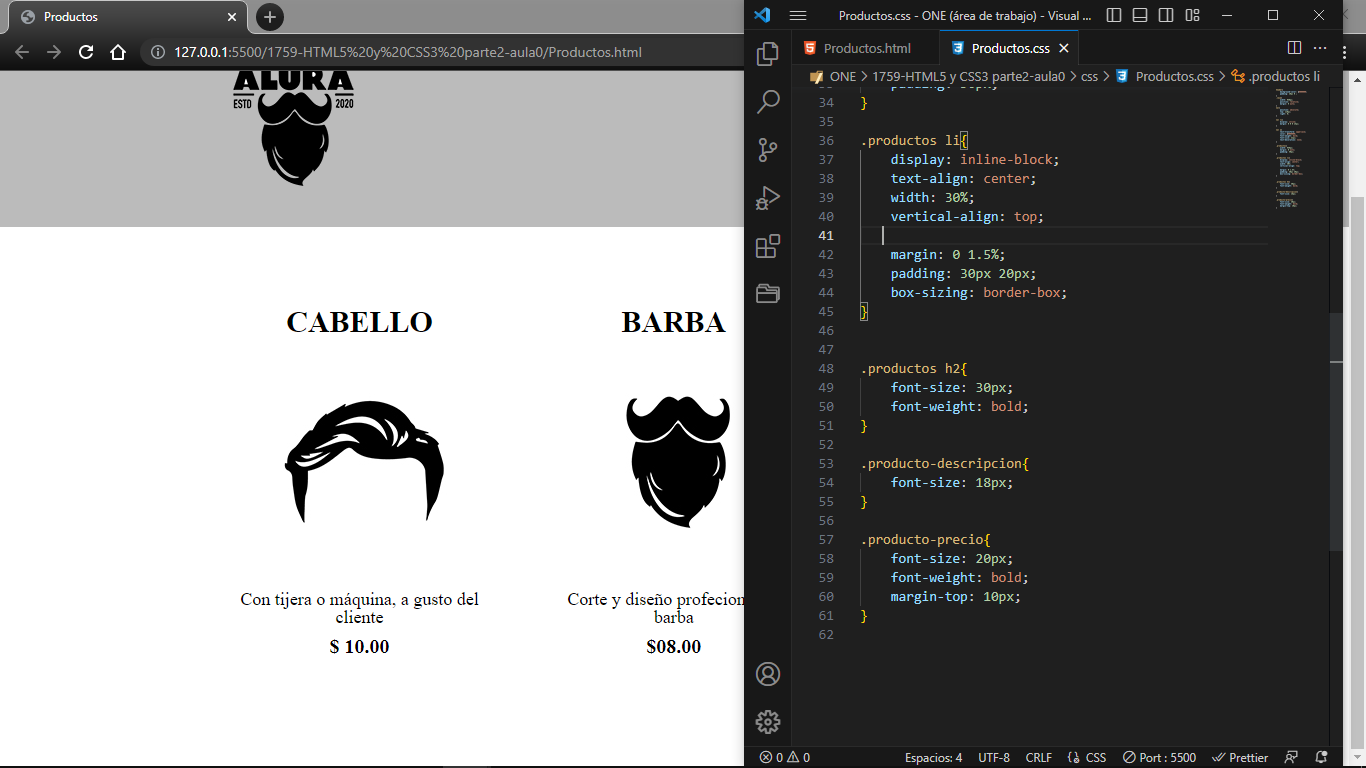The height and width of the screenshot is (768, 1366).
Task: Open the VS Code hamburger application menu
Action: click(x=797, y=15)
